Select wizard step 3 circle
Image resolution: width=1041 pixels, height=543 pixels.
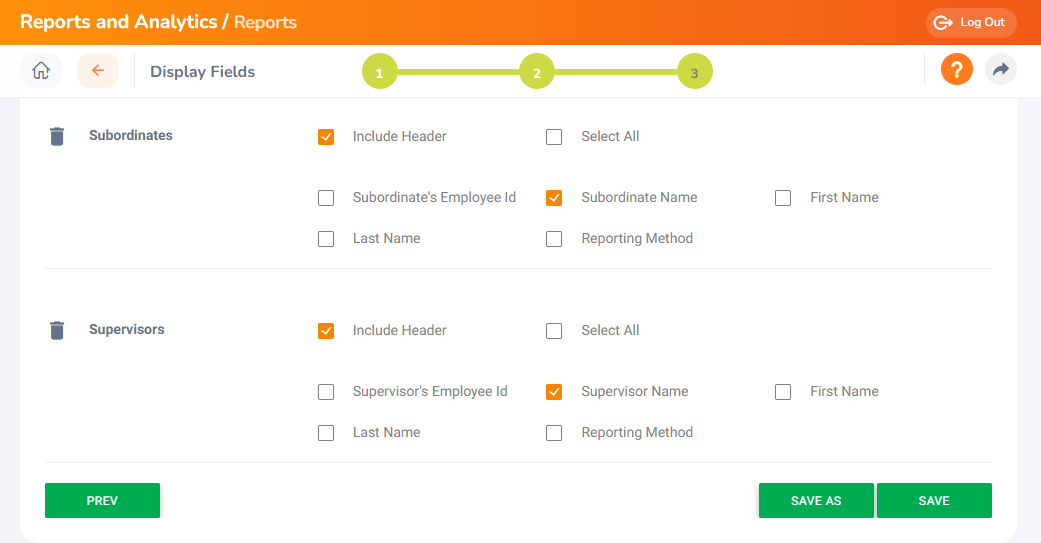(694, 72)
